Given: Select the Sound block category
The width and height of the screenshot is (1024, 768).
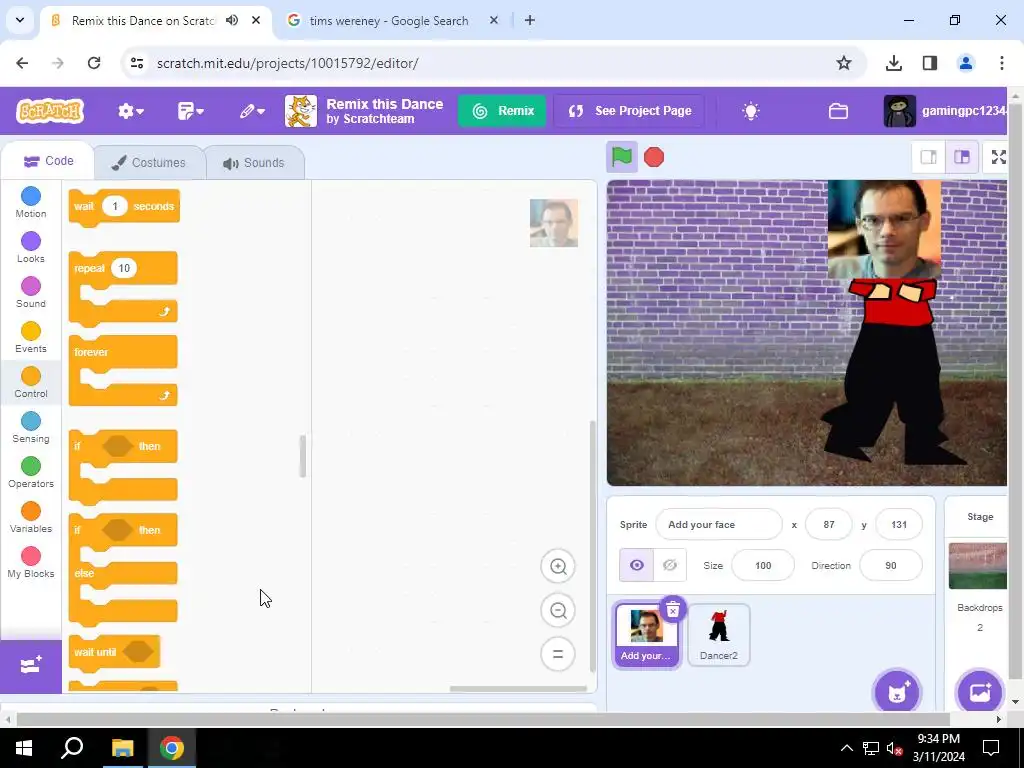Looking at the screenshot, I should click(31, 293).
